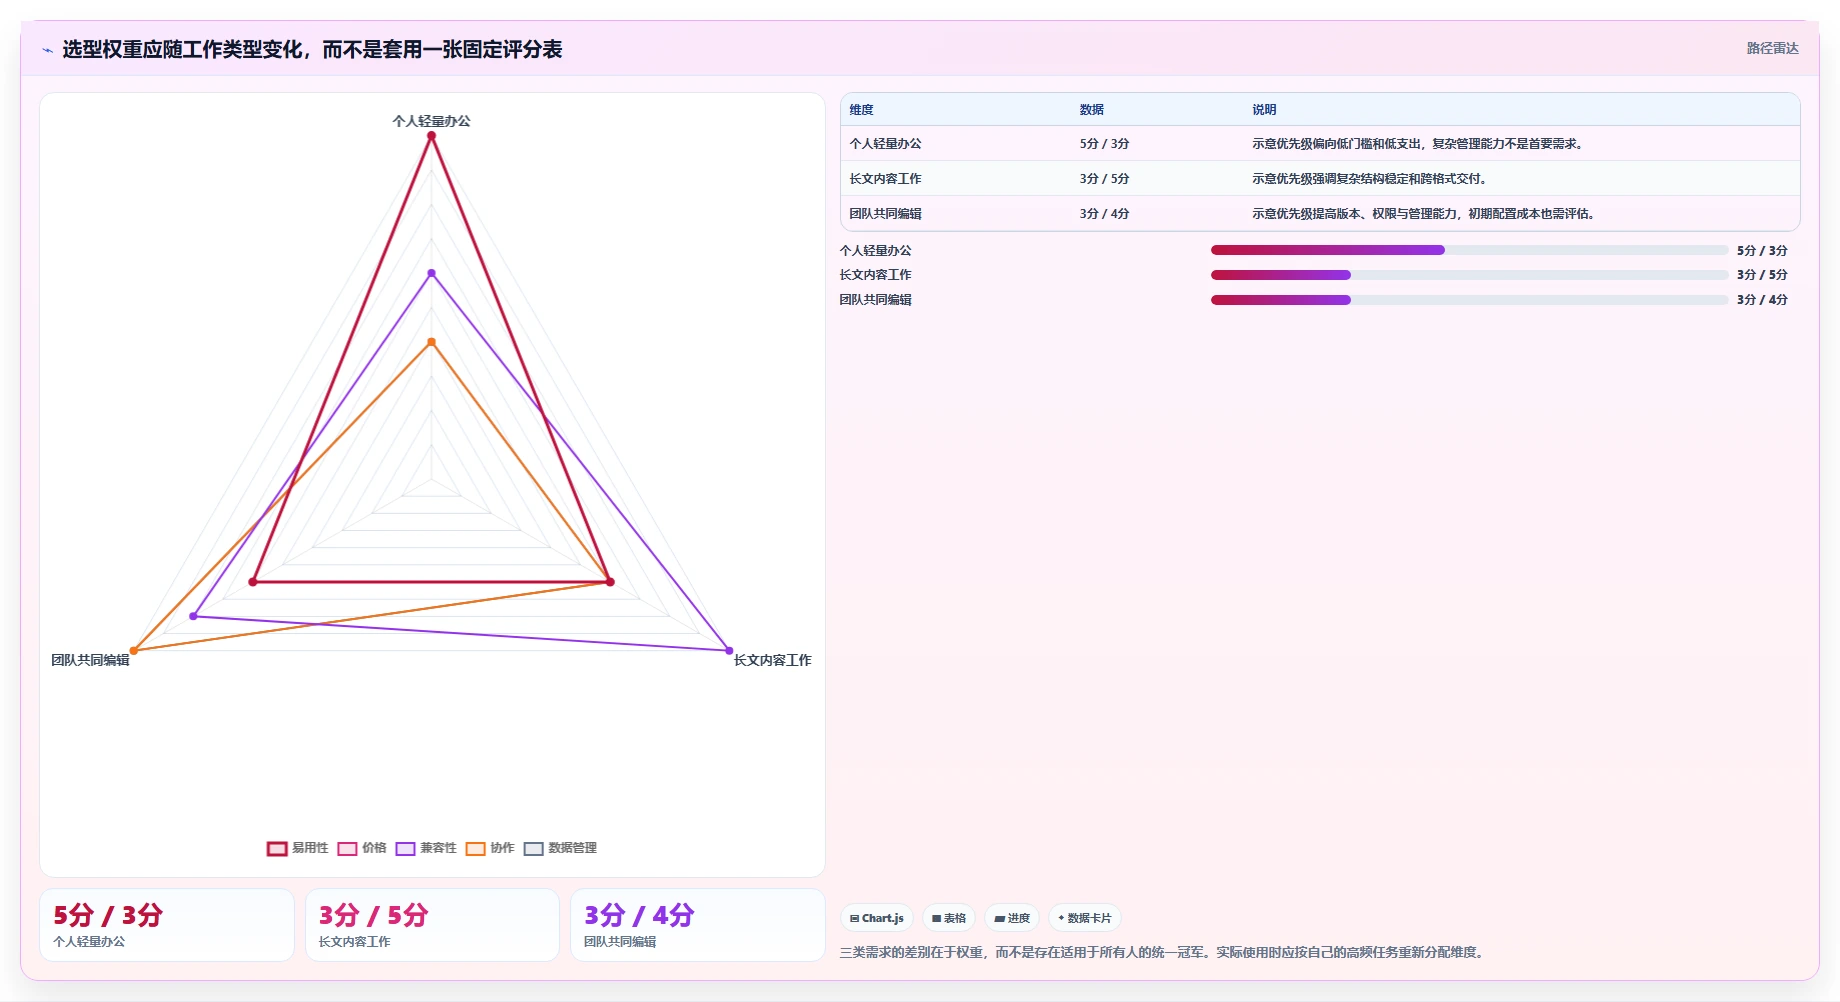Click the 数据卡片 tag chip

pyautogui.click(x=1085, y=918)
